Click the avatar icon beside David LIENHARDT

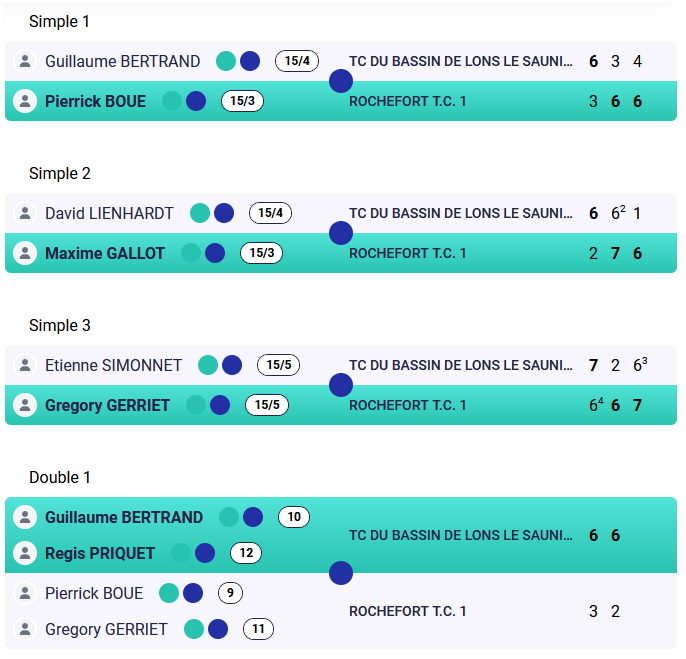tap(25, 213)
